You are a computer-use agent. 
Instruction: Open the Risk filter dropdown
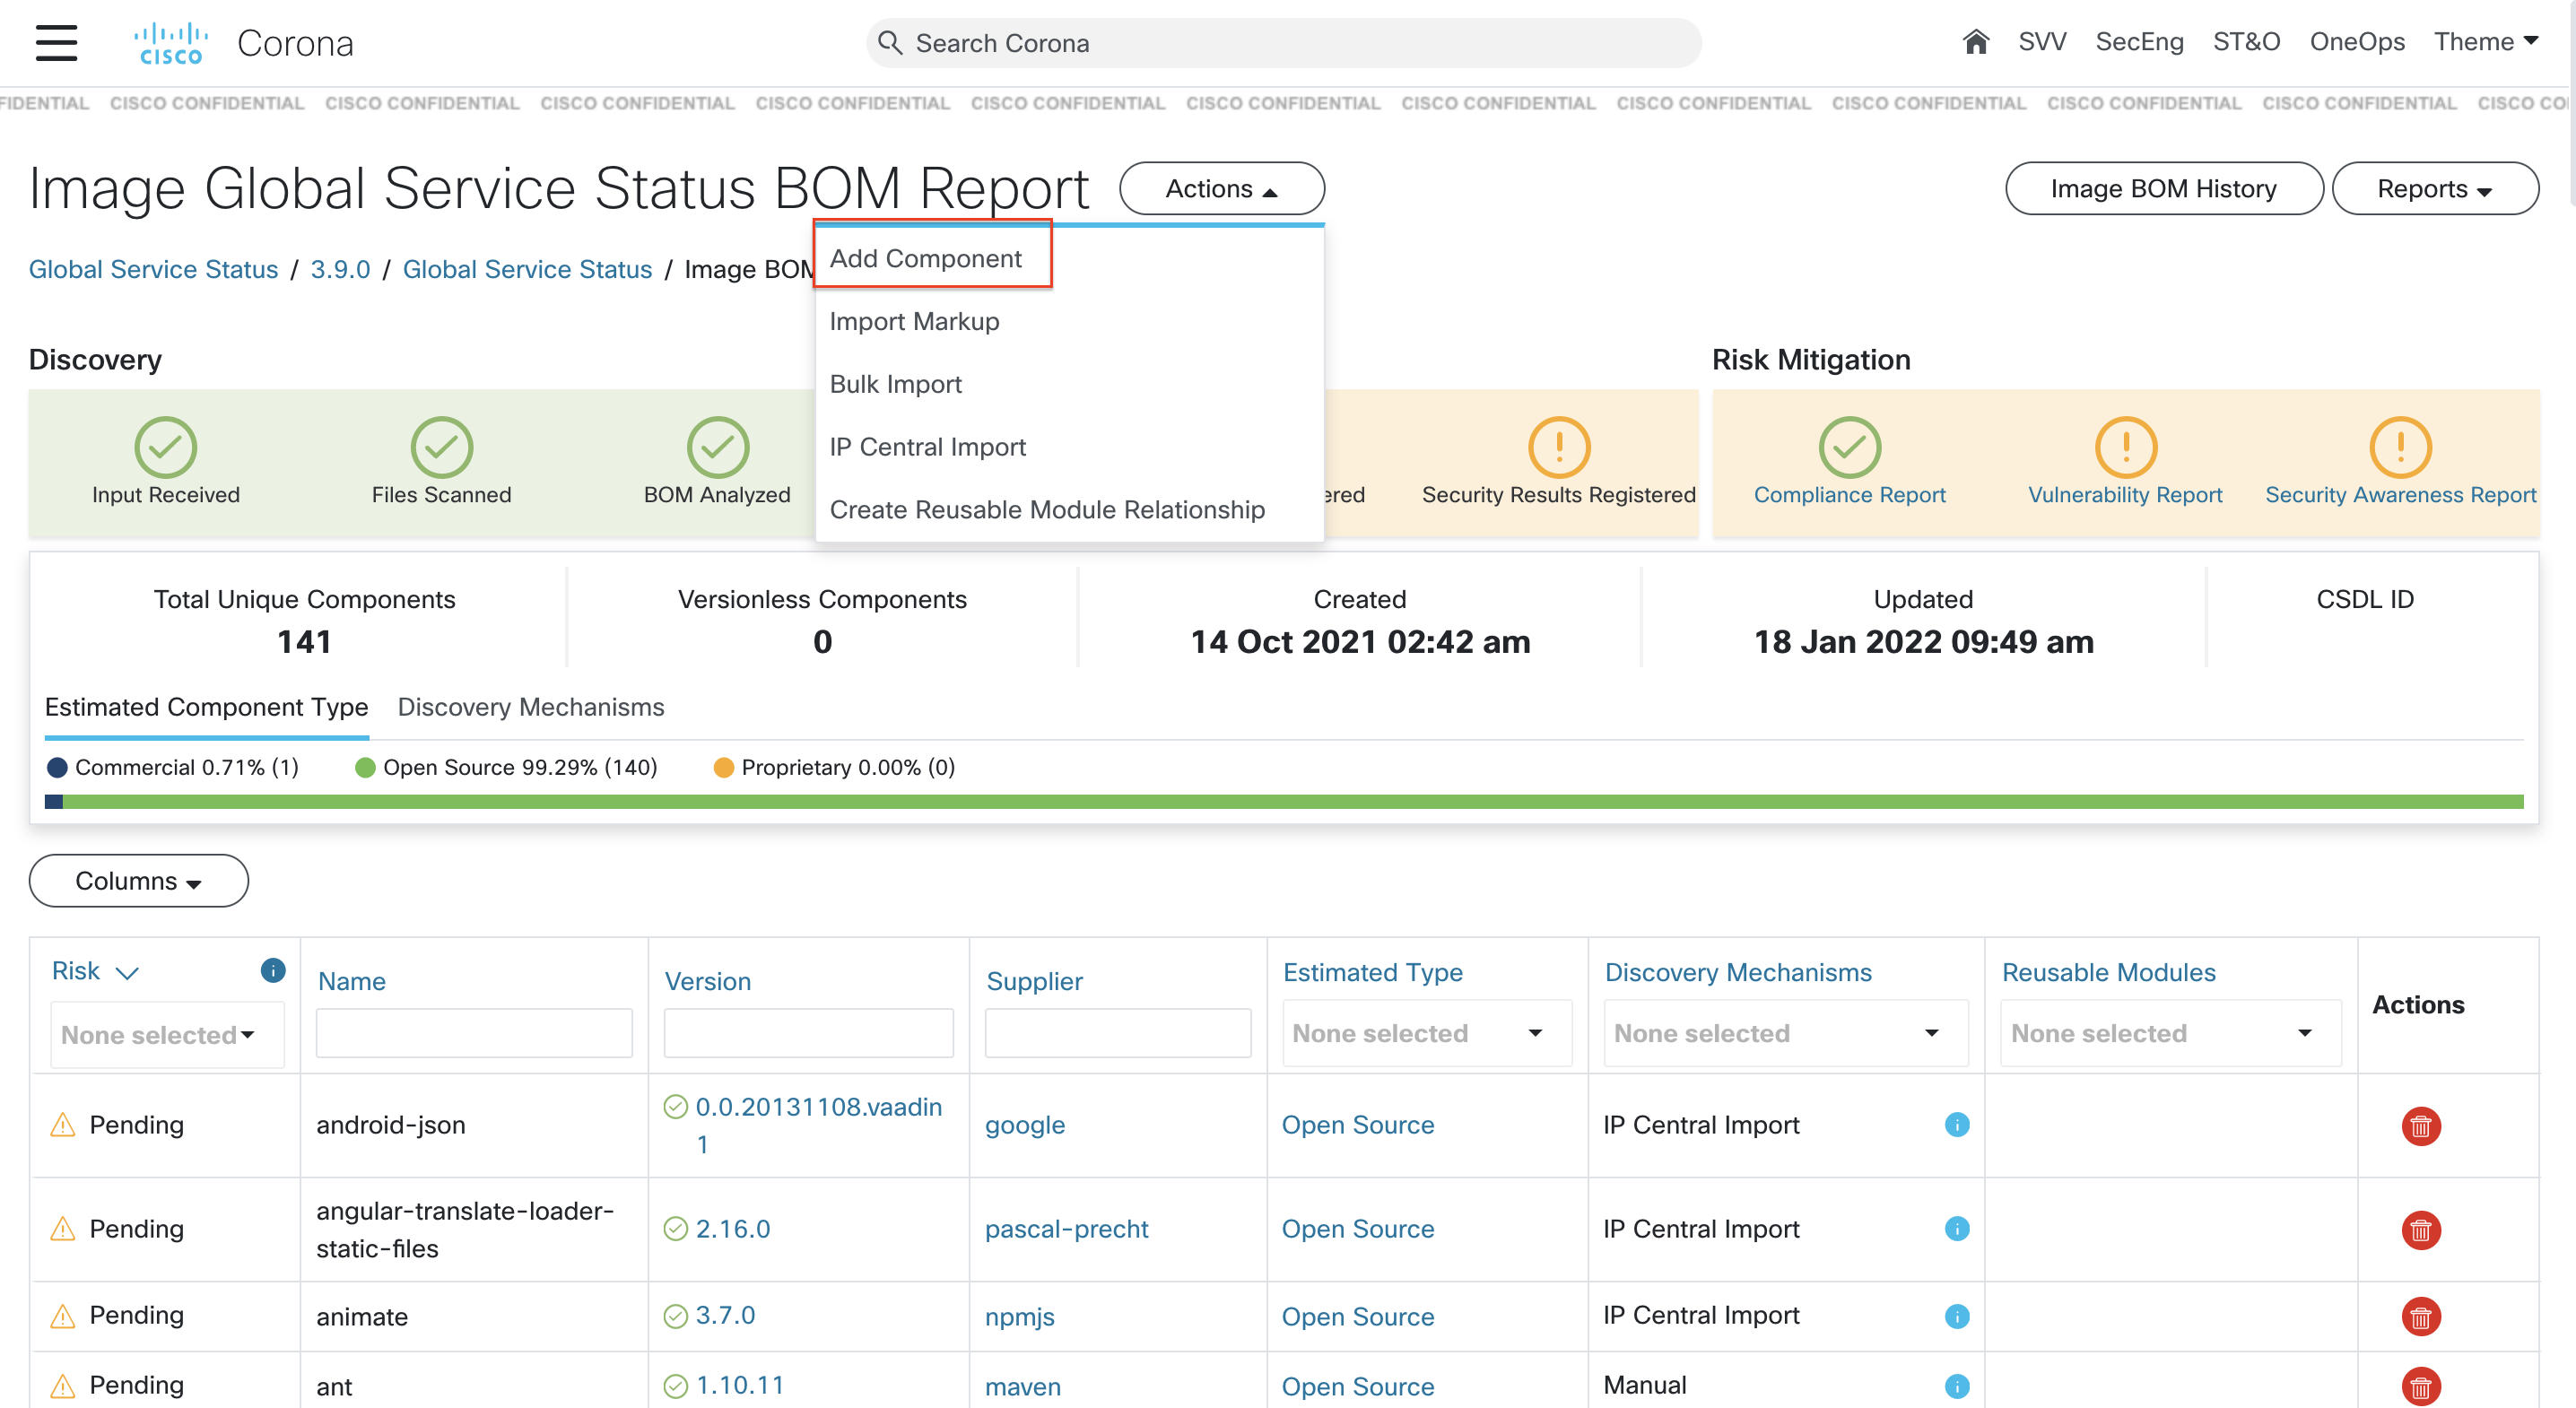(x=167, y=1035)
